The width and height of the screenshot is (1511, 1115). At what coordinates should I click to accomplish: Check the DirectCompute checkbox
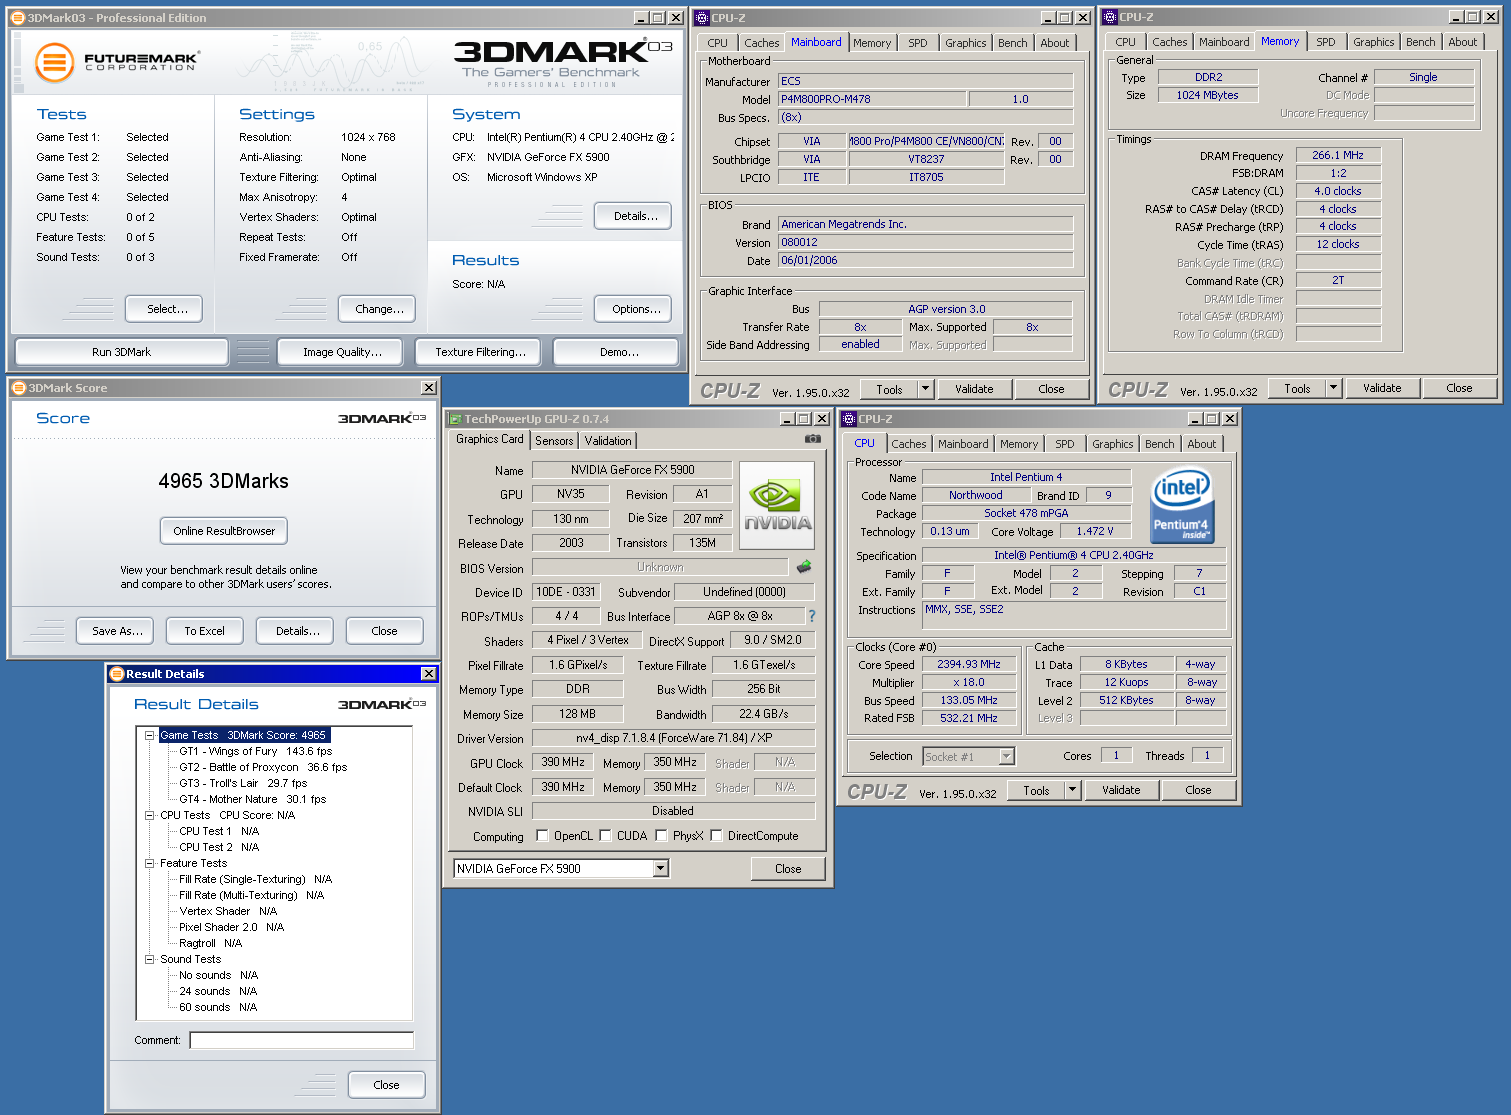click(x=716, y=836)
